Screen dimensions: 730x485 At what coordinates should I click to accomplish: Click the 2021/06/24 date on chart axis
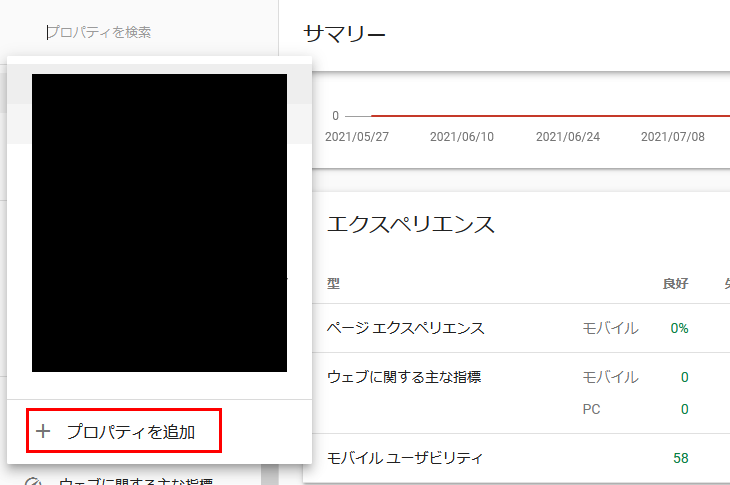click(567, 137)
